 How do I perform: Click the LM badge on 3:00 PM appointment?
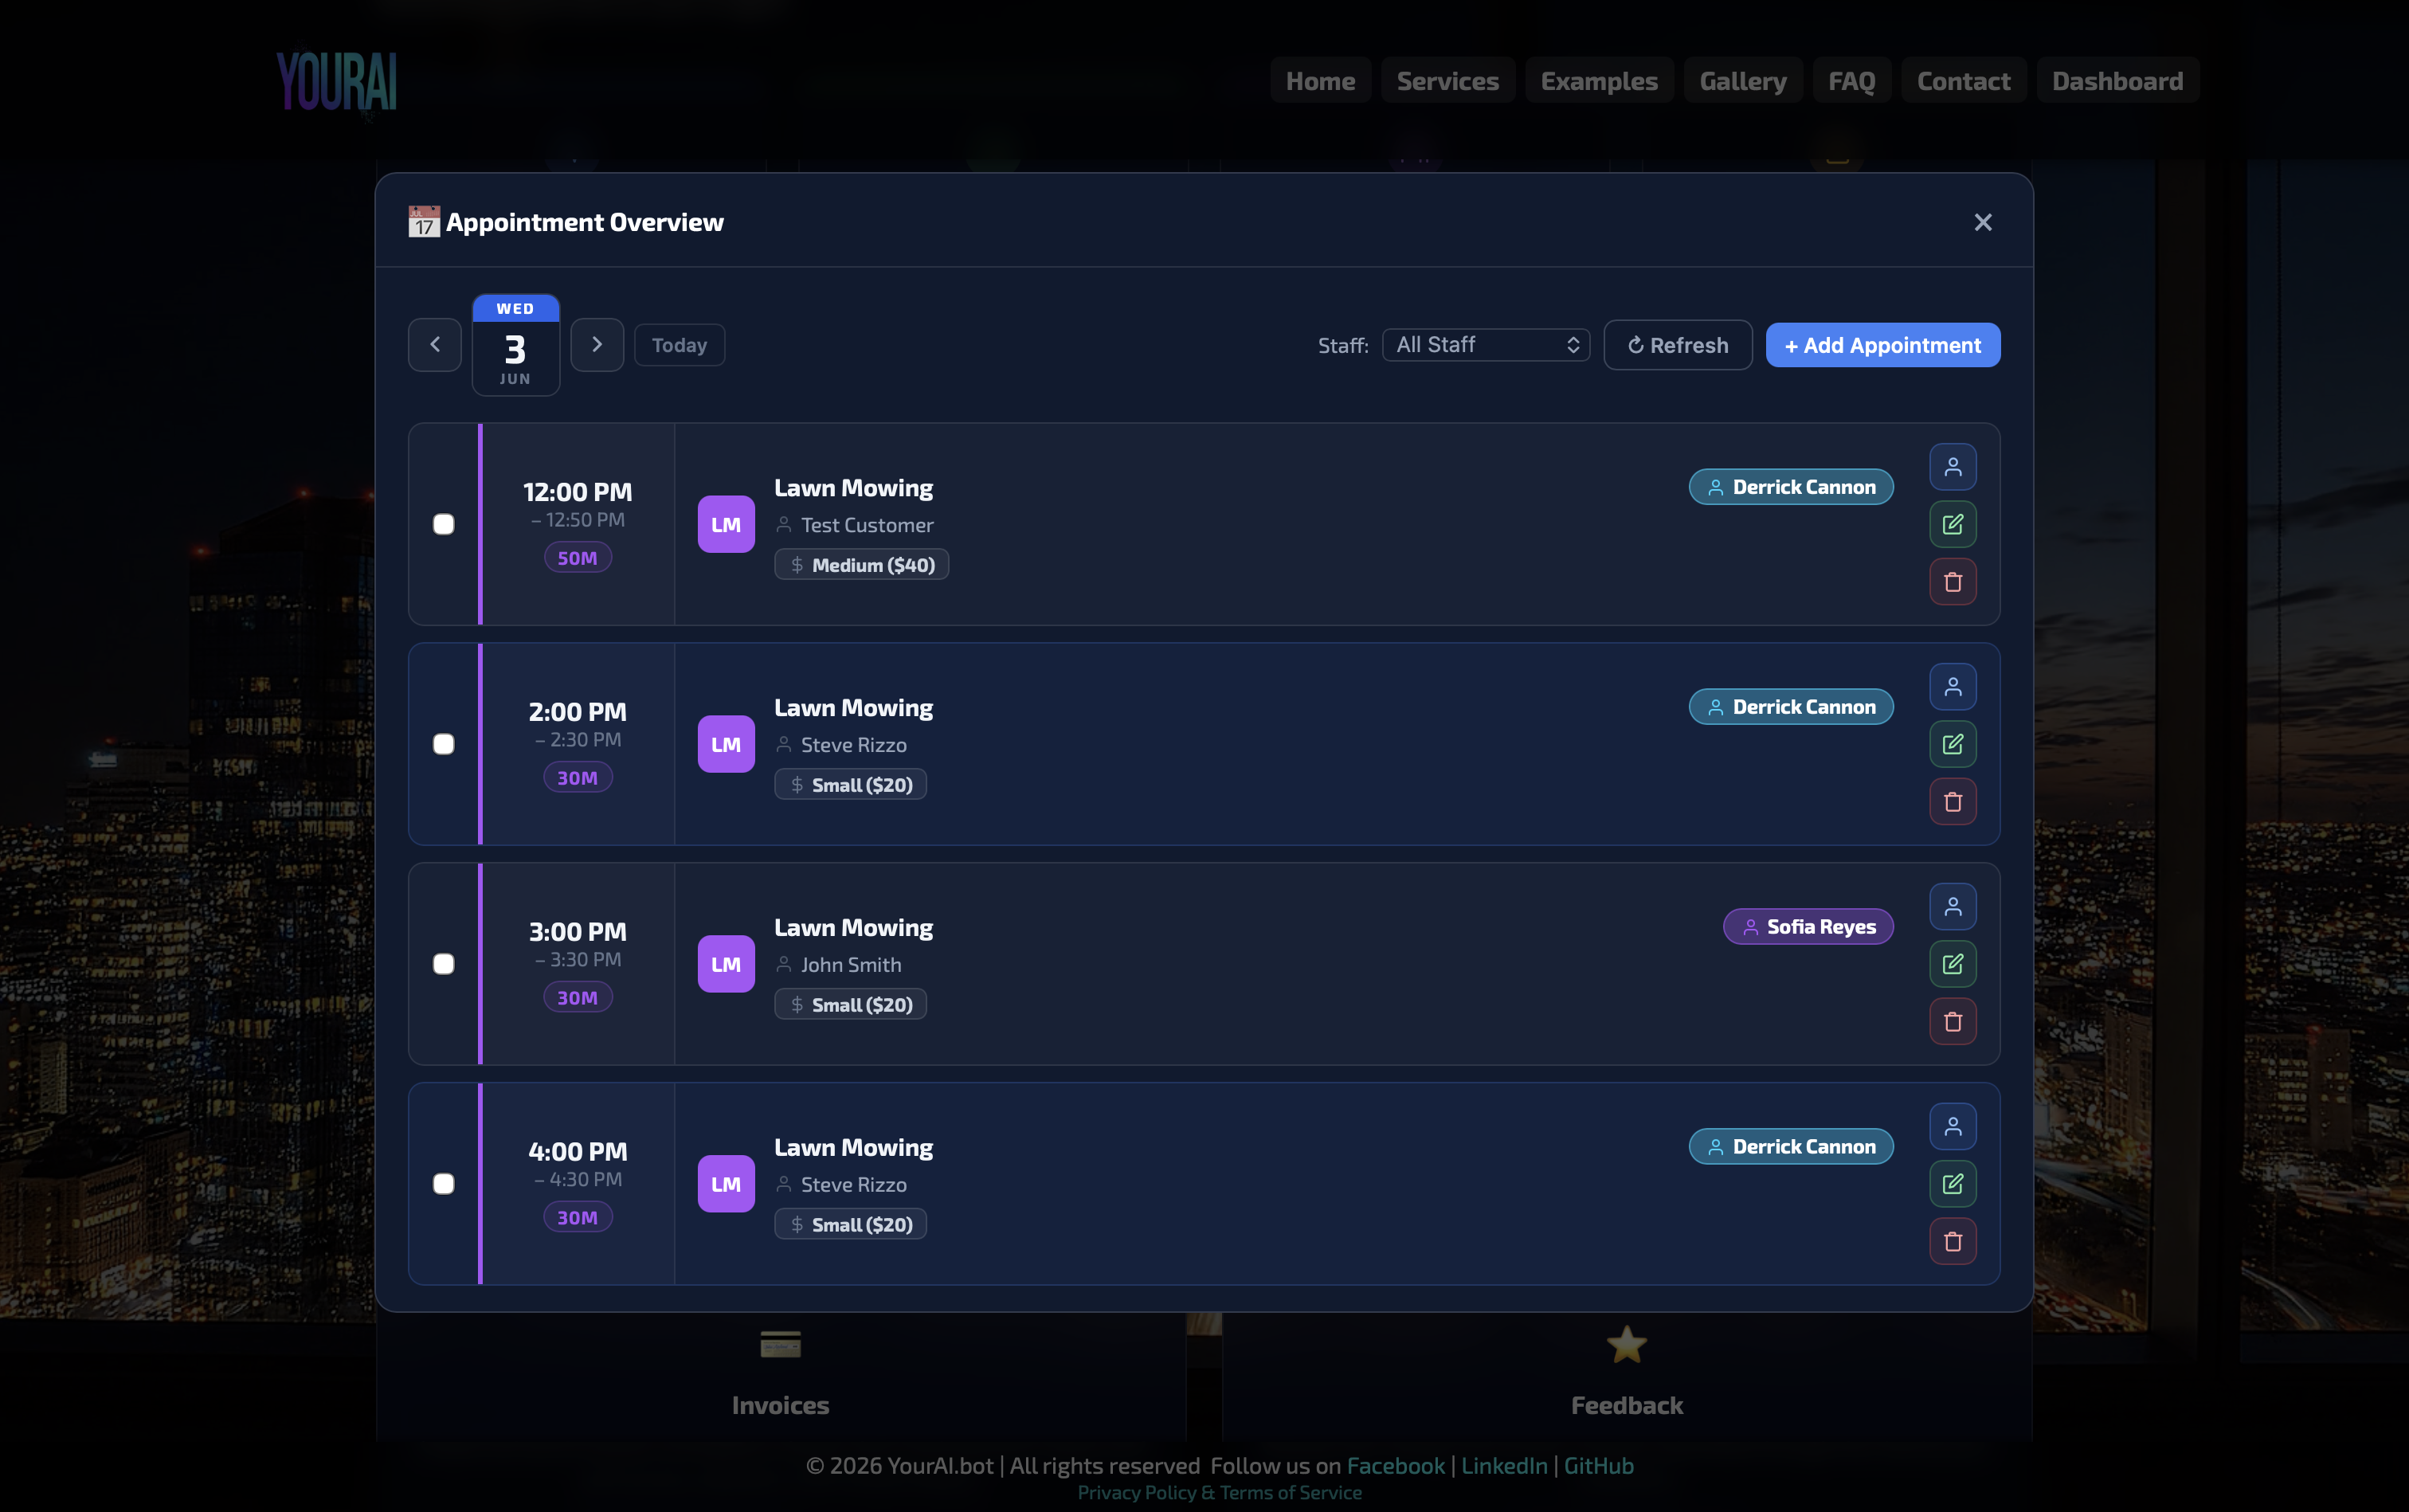[726, 964]
